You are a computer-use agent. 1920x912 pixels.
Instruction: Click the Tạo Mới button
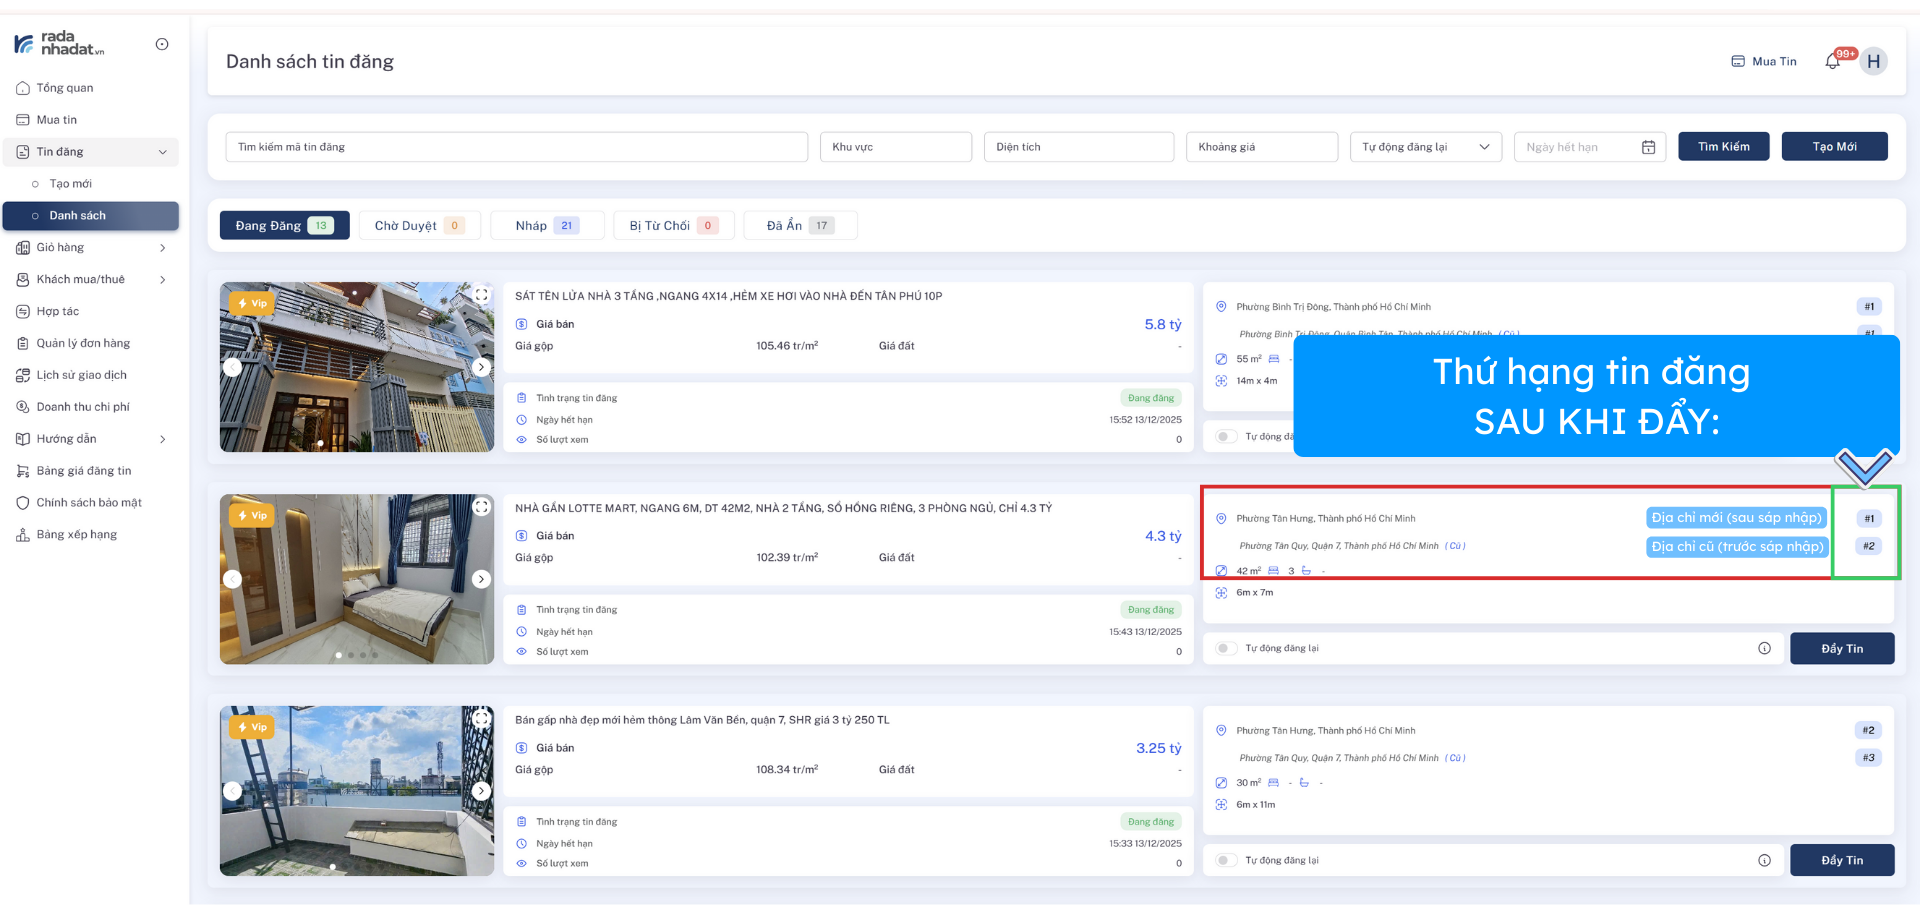click(1834, 147)
